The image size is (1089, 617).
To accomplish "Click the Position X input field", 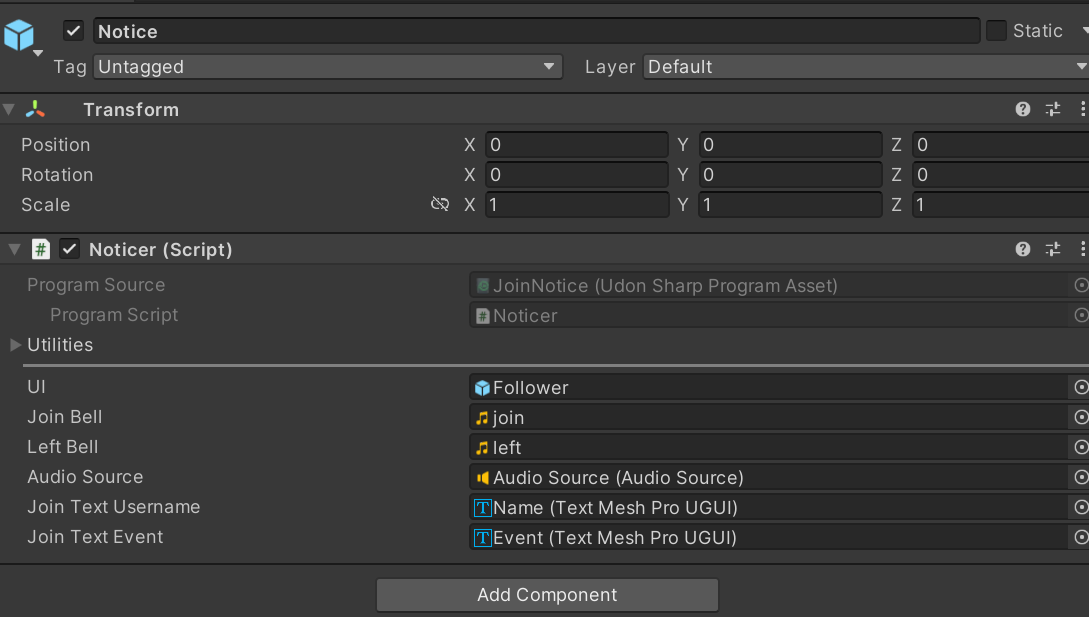I will tap(576, 145).
